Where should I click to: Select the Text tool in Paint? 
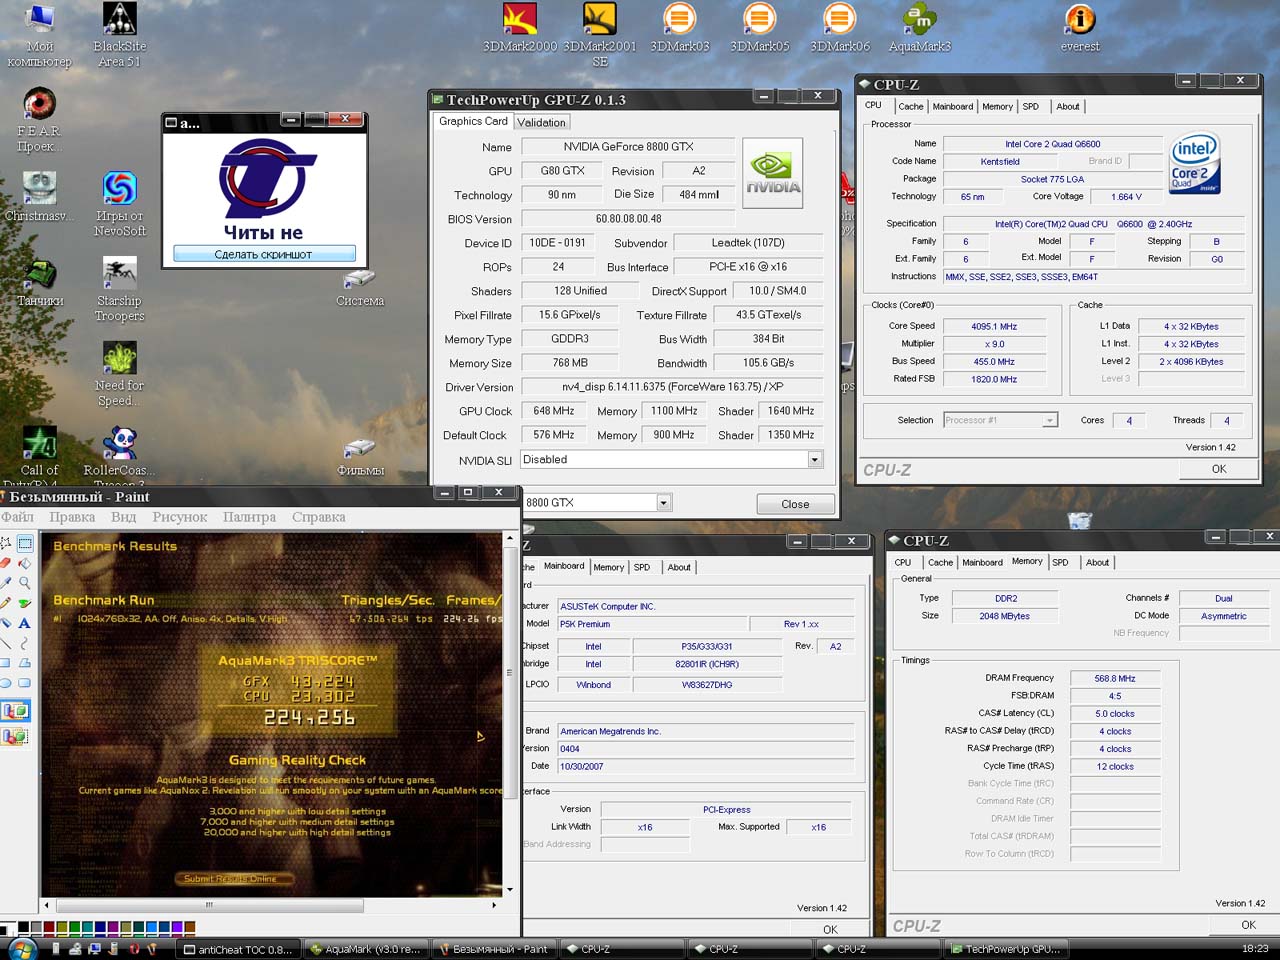pyautogui.click(x=25, y=623)
